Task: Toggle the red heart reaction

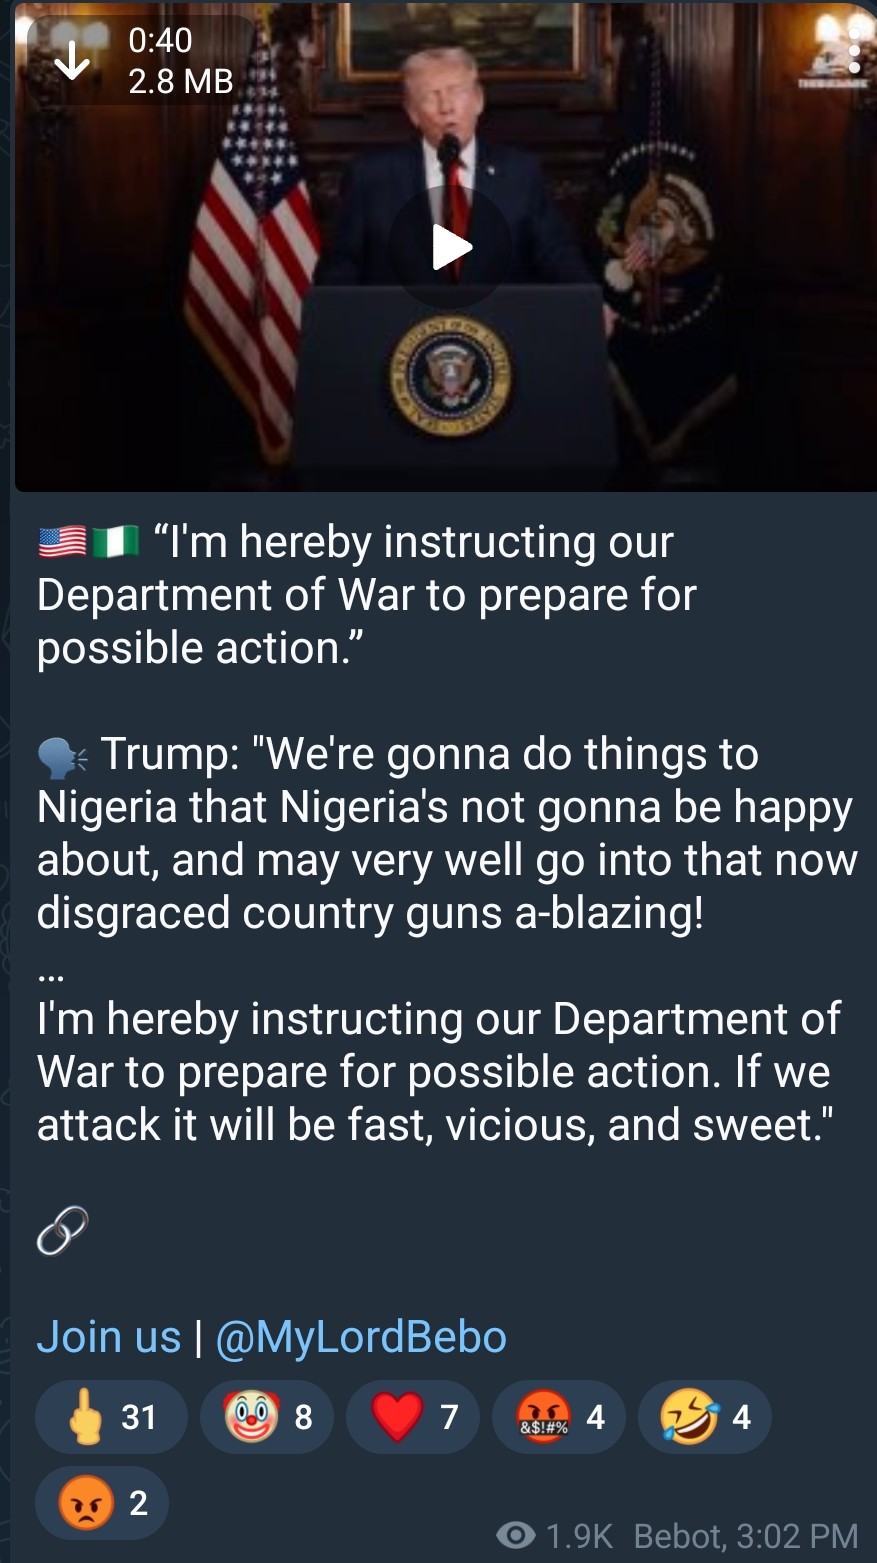Action: coord(413,1417)
